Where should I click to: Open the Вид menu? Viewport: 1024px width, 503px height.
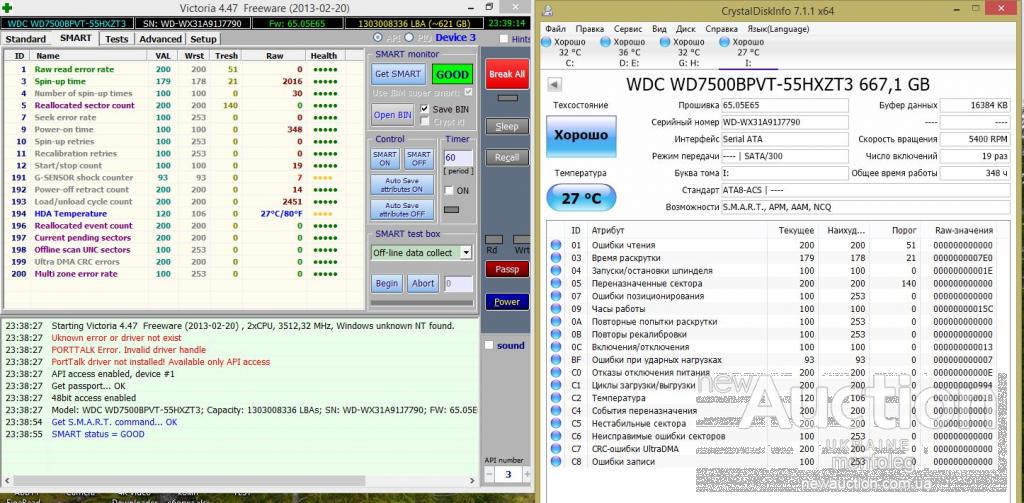point(659,29)
